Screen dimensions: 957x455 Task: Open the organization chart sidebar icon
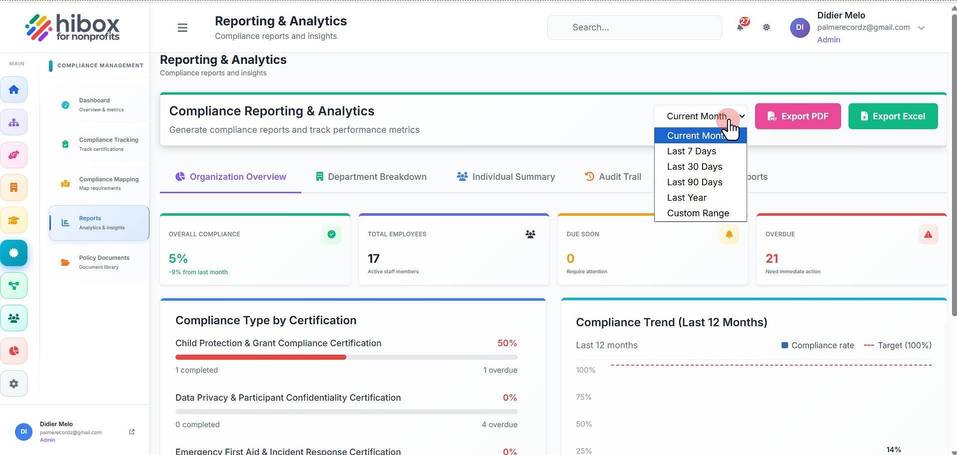tap(13, 122)
